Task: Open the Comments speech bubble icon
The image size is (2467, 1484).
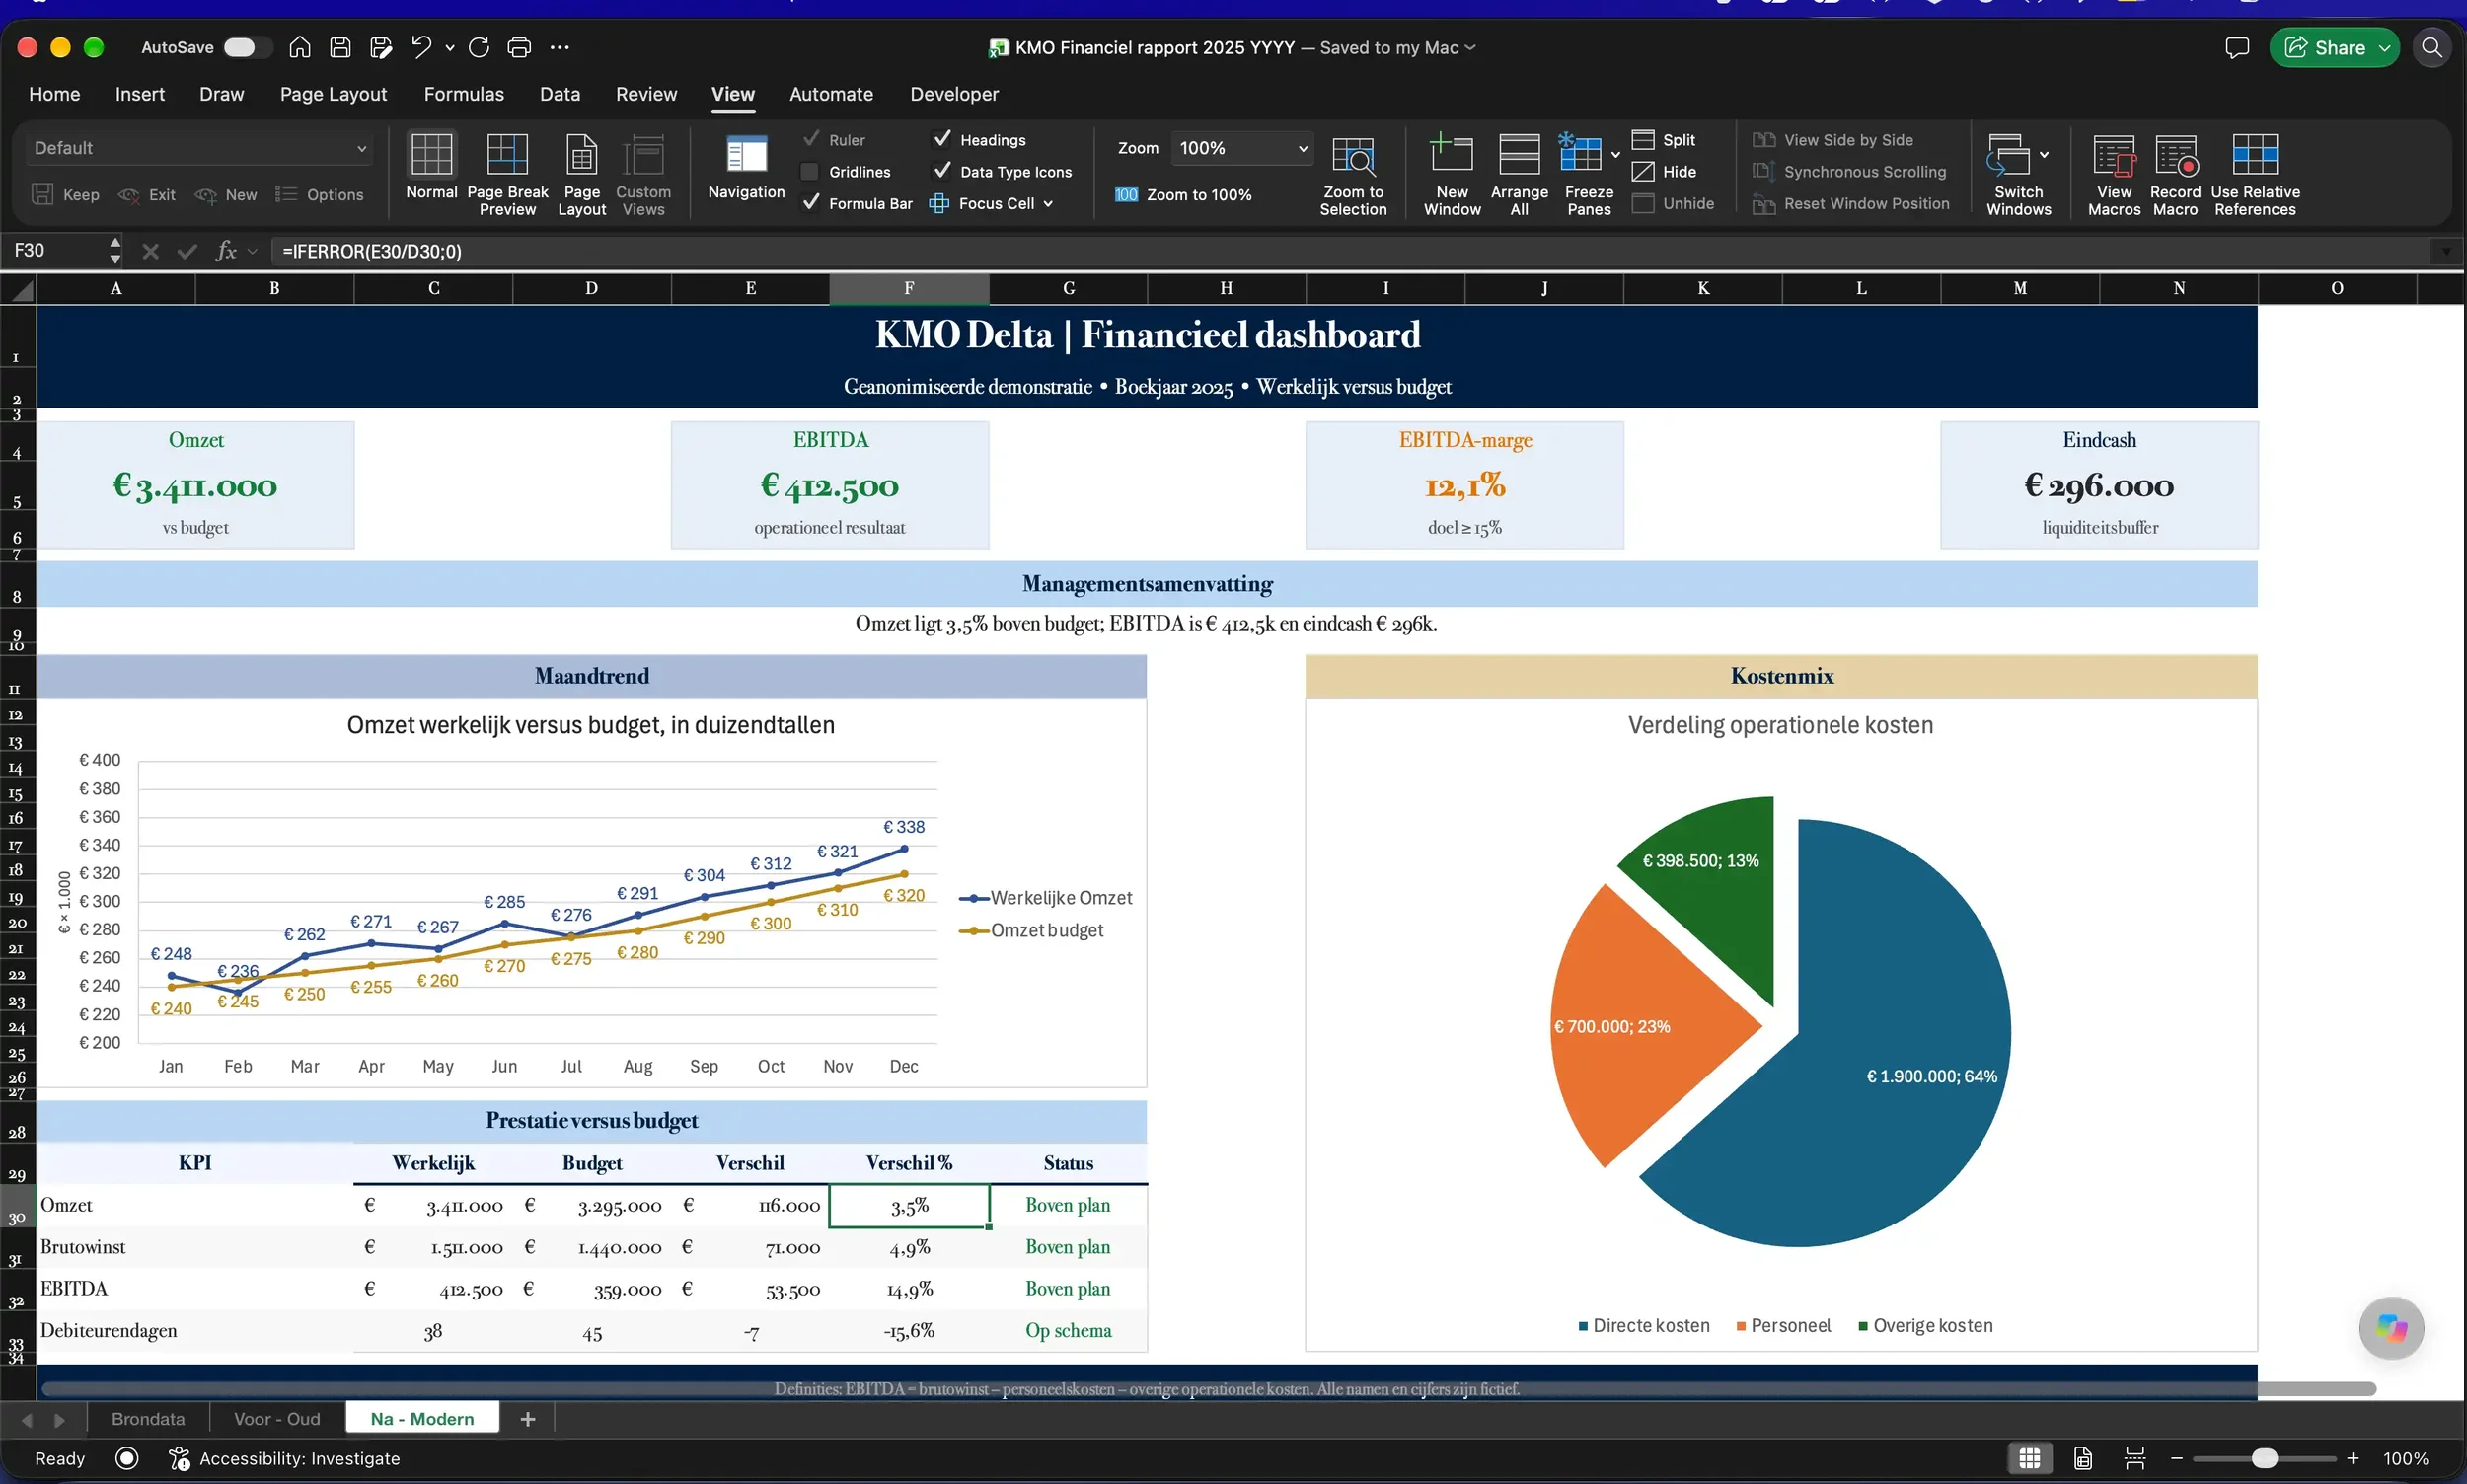Action: tap(2237, 48)
